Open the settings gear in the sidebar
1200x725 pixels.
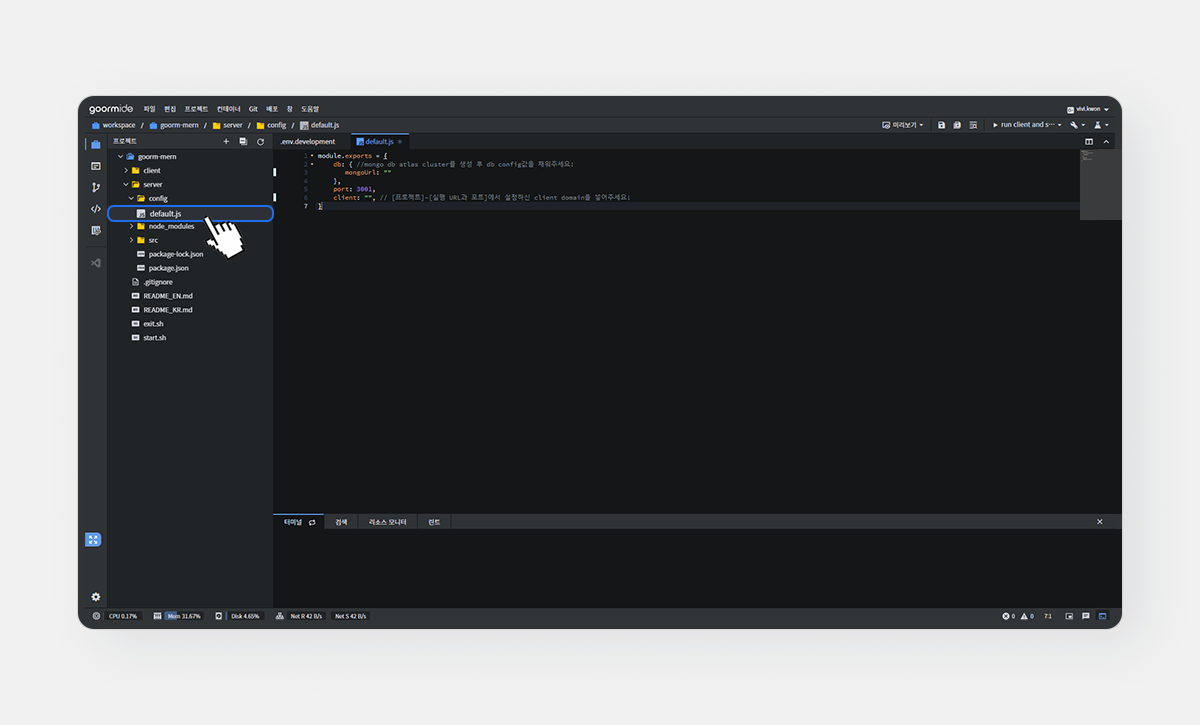click(96, 597)
